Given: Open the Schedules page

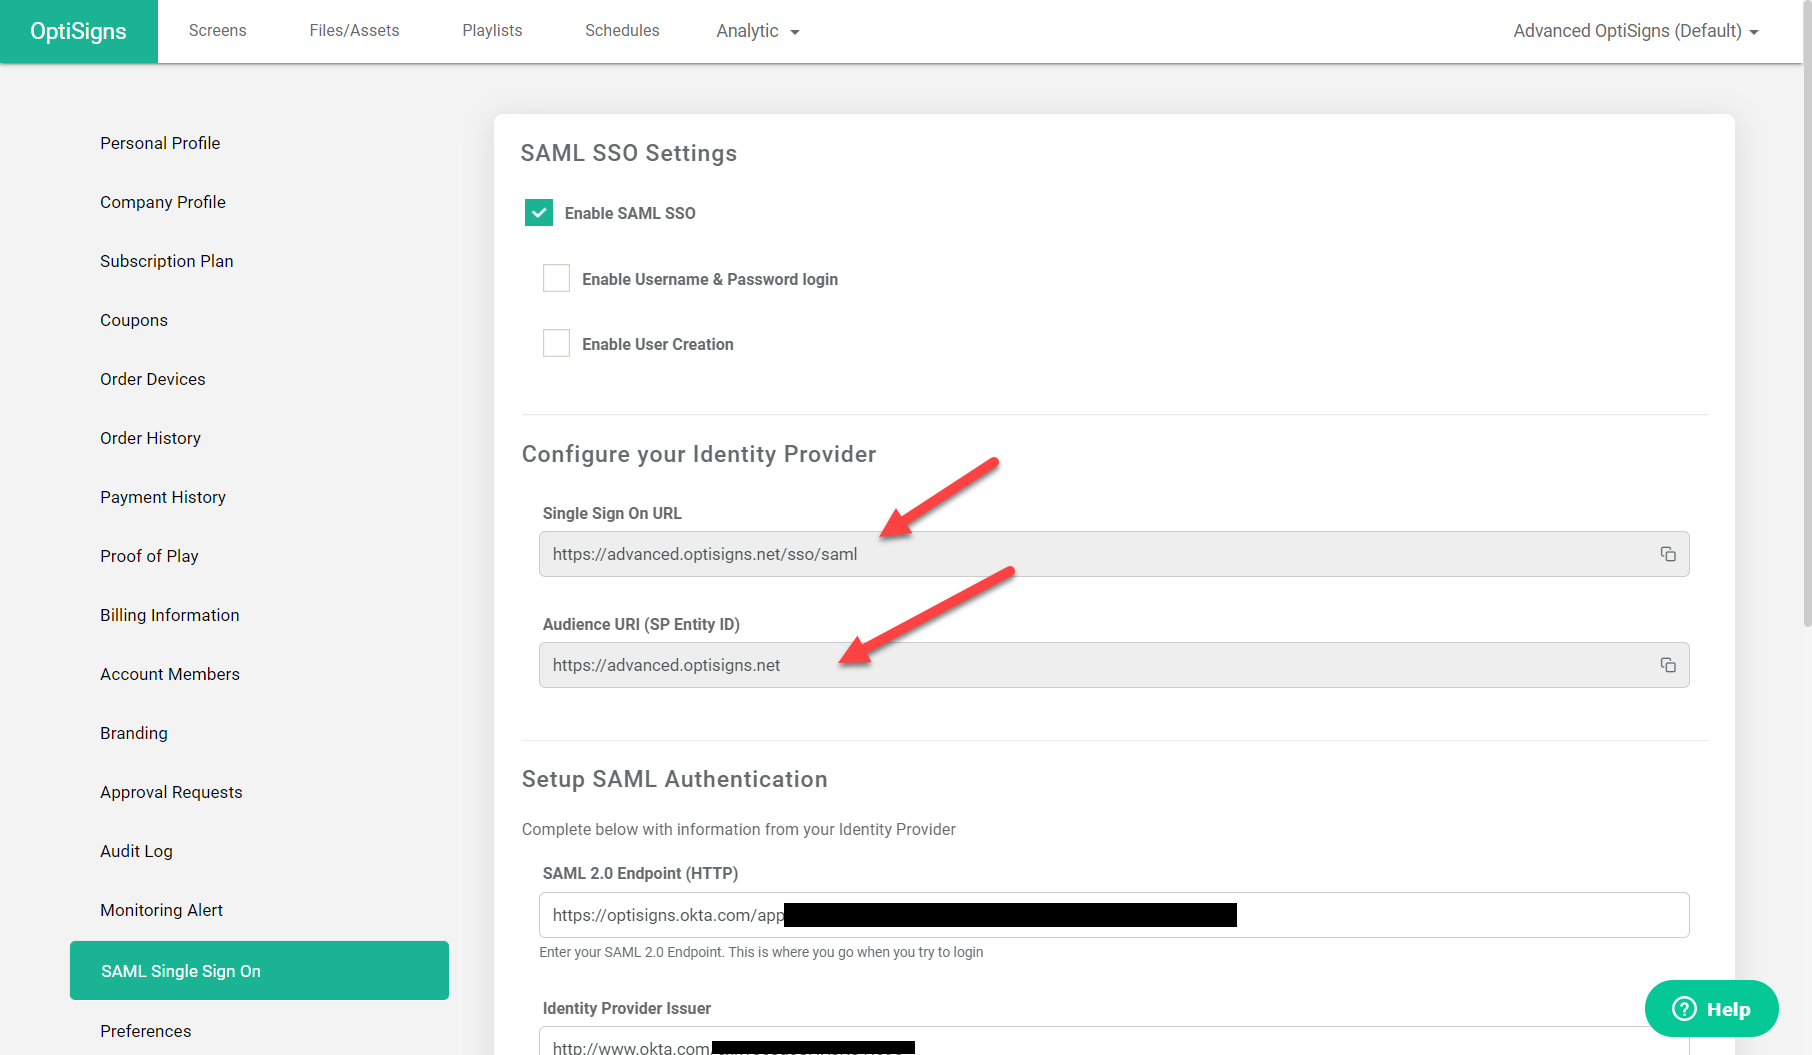Looking at the screenshot, I should [x=622, y=31].
